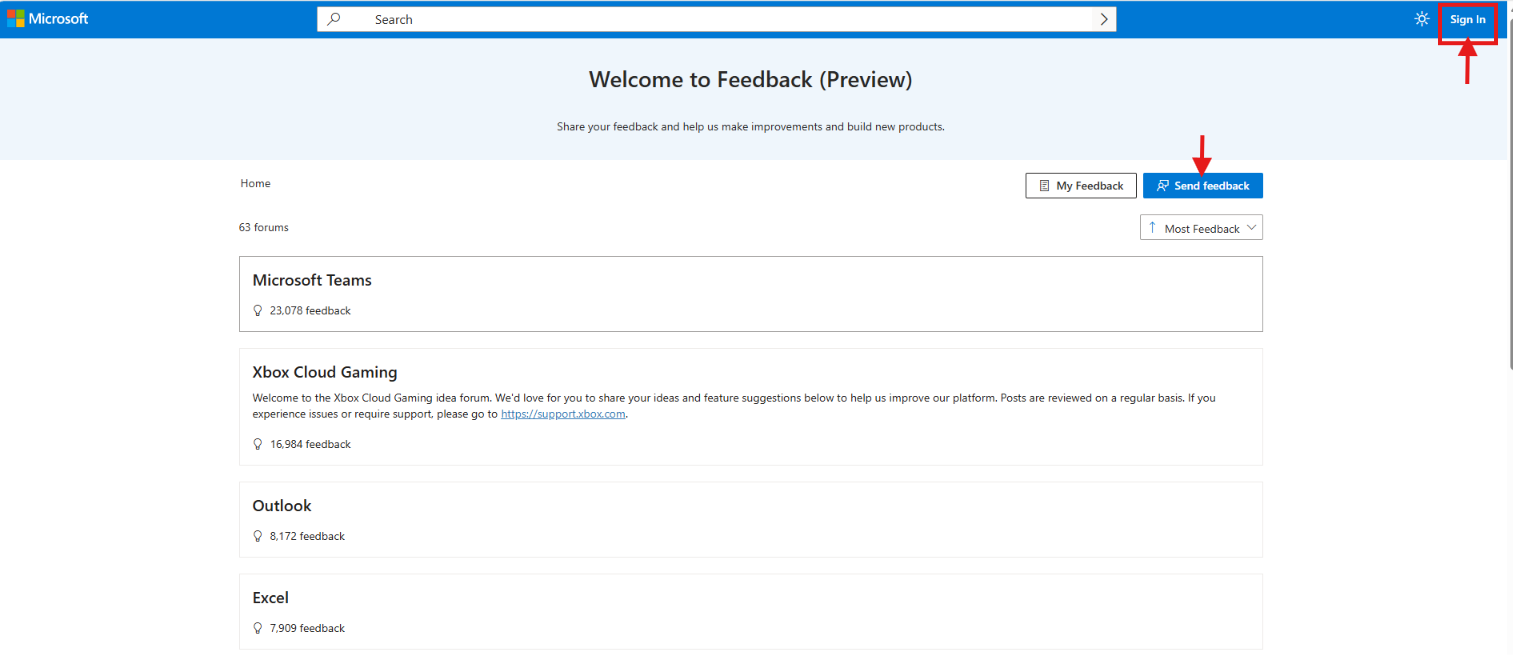Viewport: 1513px width, 655px height.
Task: Click the "63 forums" label
Action: coord(264,227)
